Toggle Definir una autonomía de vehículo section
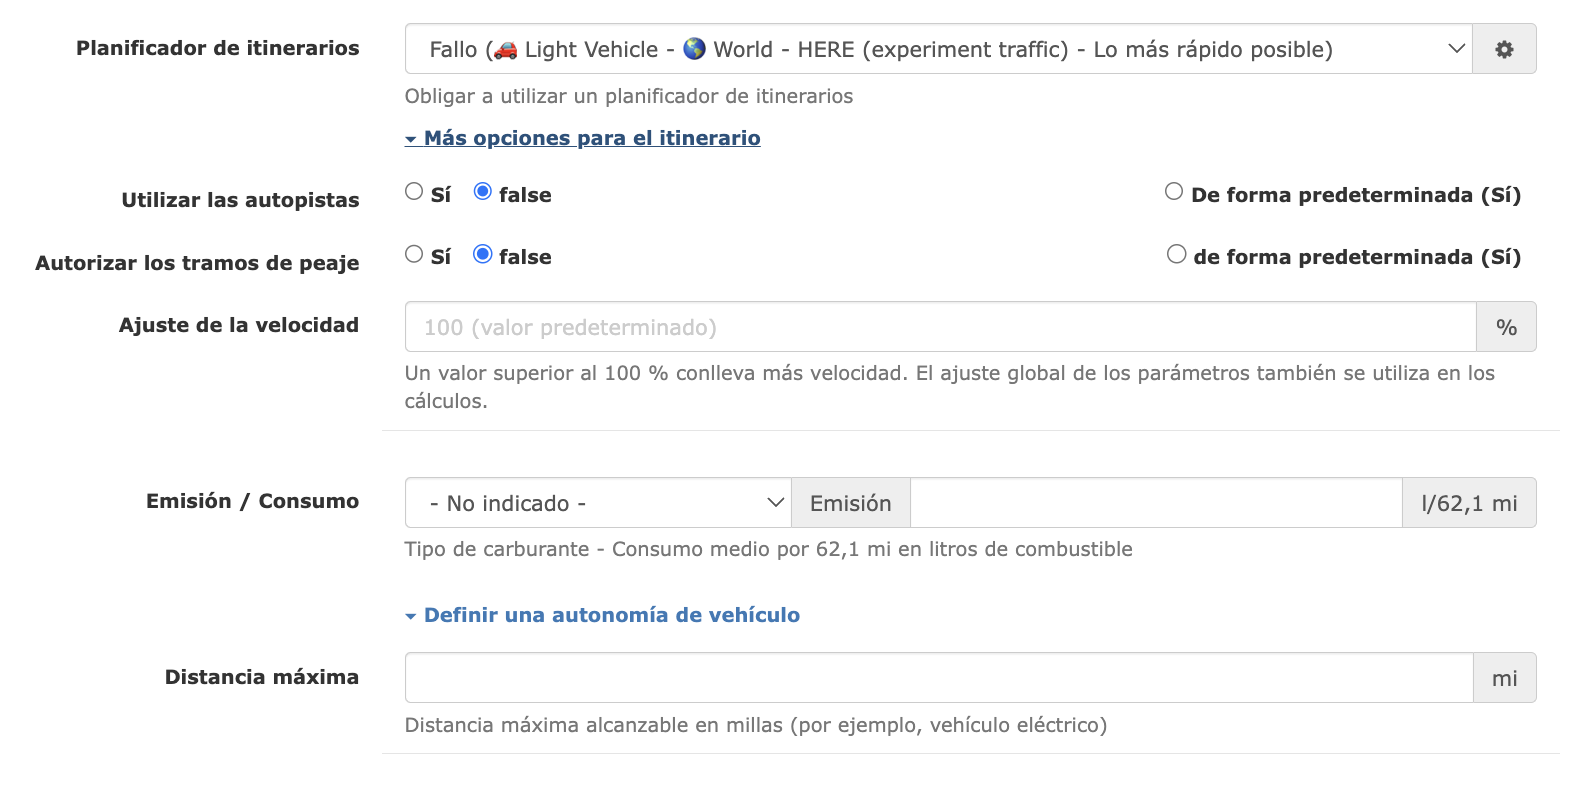Image resolution: width=1596 pixels, height=788 pixels. (x=602, y=615)
